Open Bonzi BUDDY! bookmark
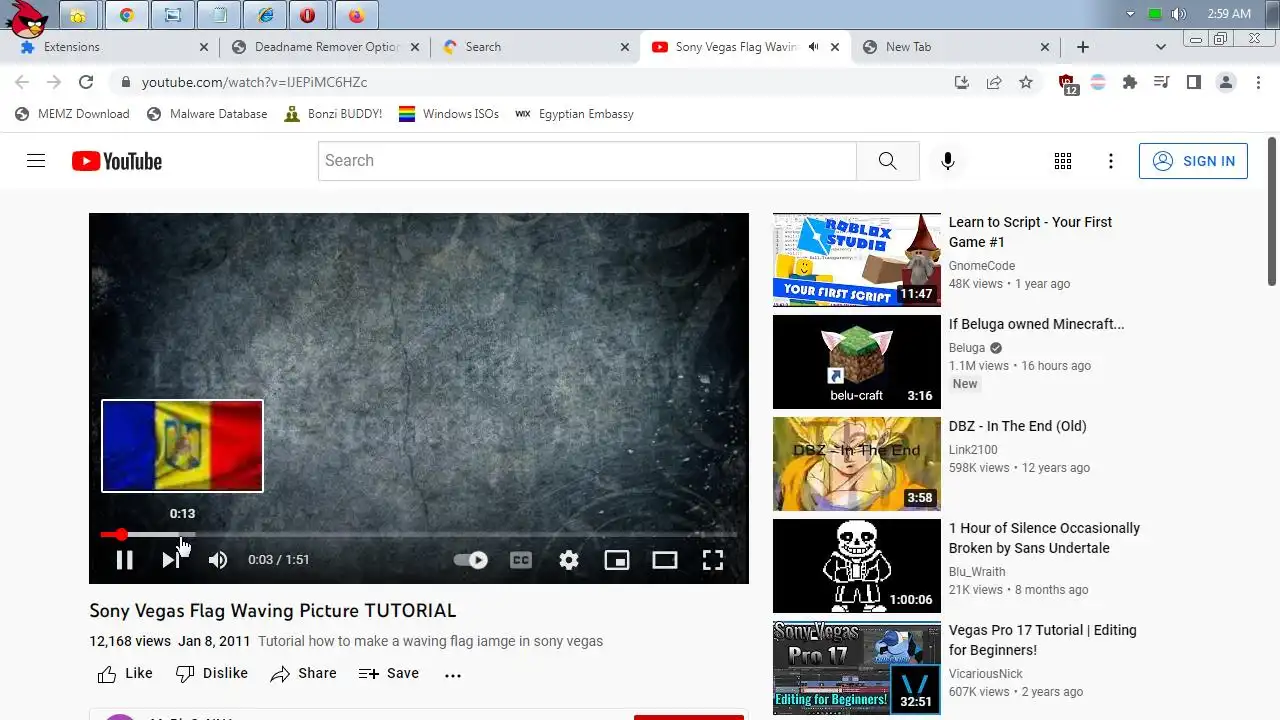Screen dimensions: 1280x720 tap(333, 114)
